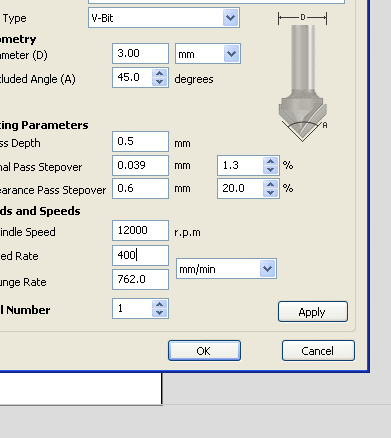This screenshot has width=391, height=438.
Task: Click the Feed Rate 400 field
Action: [140, 255]
